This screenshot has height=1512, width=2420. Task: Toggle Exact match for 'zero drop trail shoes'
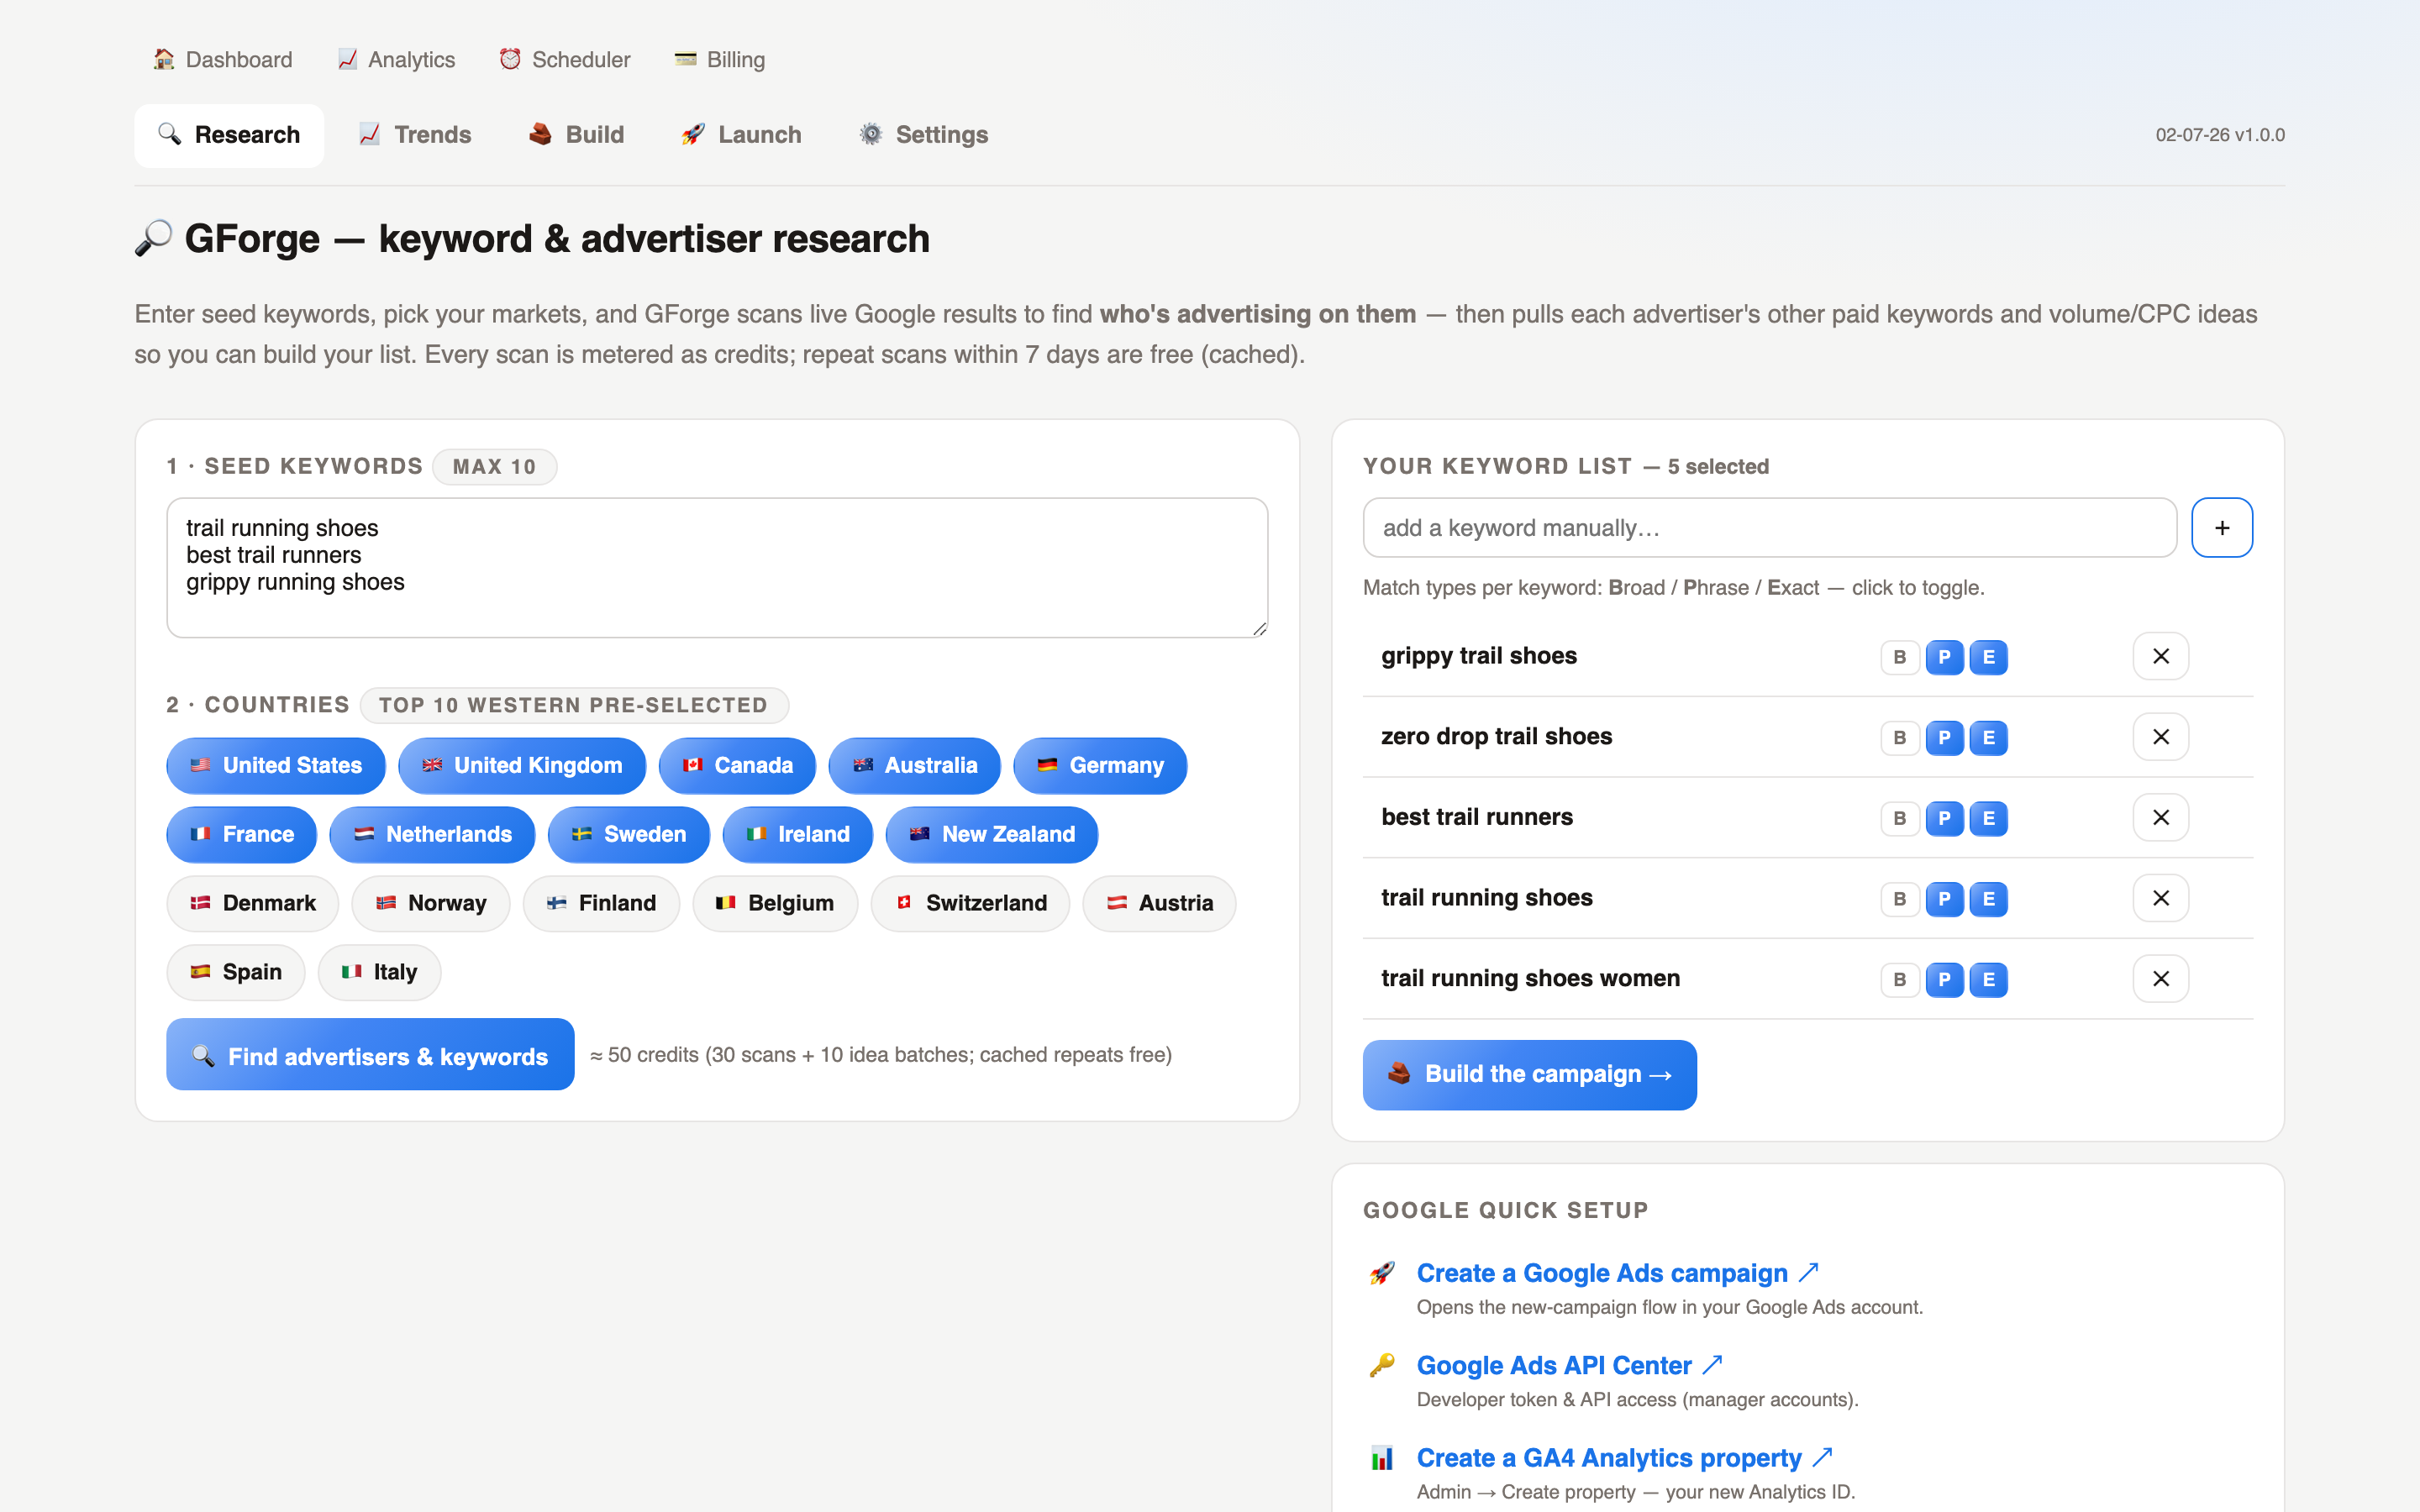(x=1988, y=738)
